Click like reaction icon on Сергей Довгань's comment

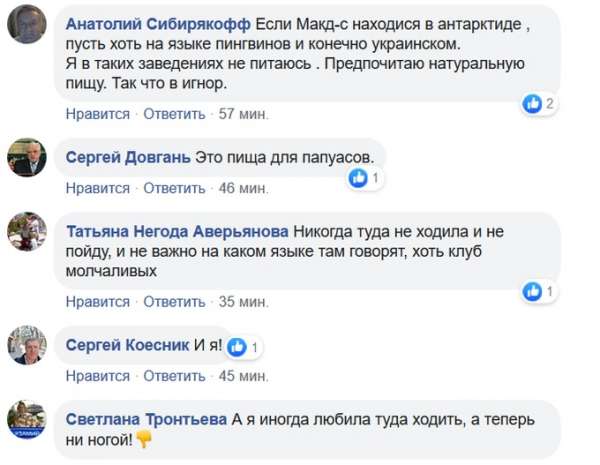358,178
